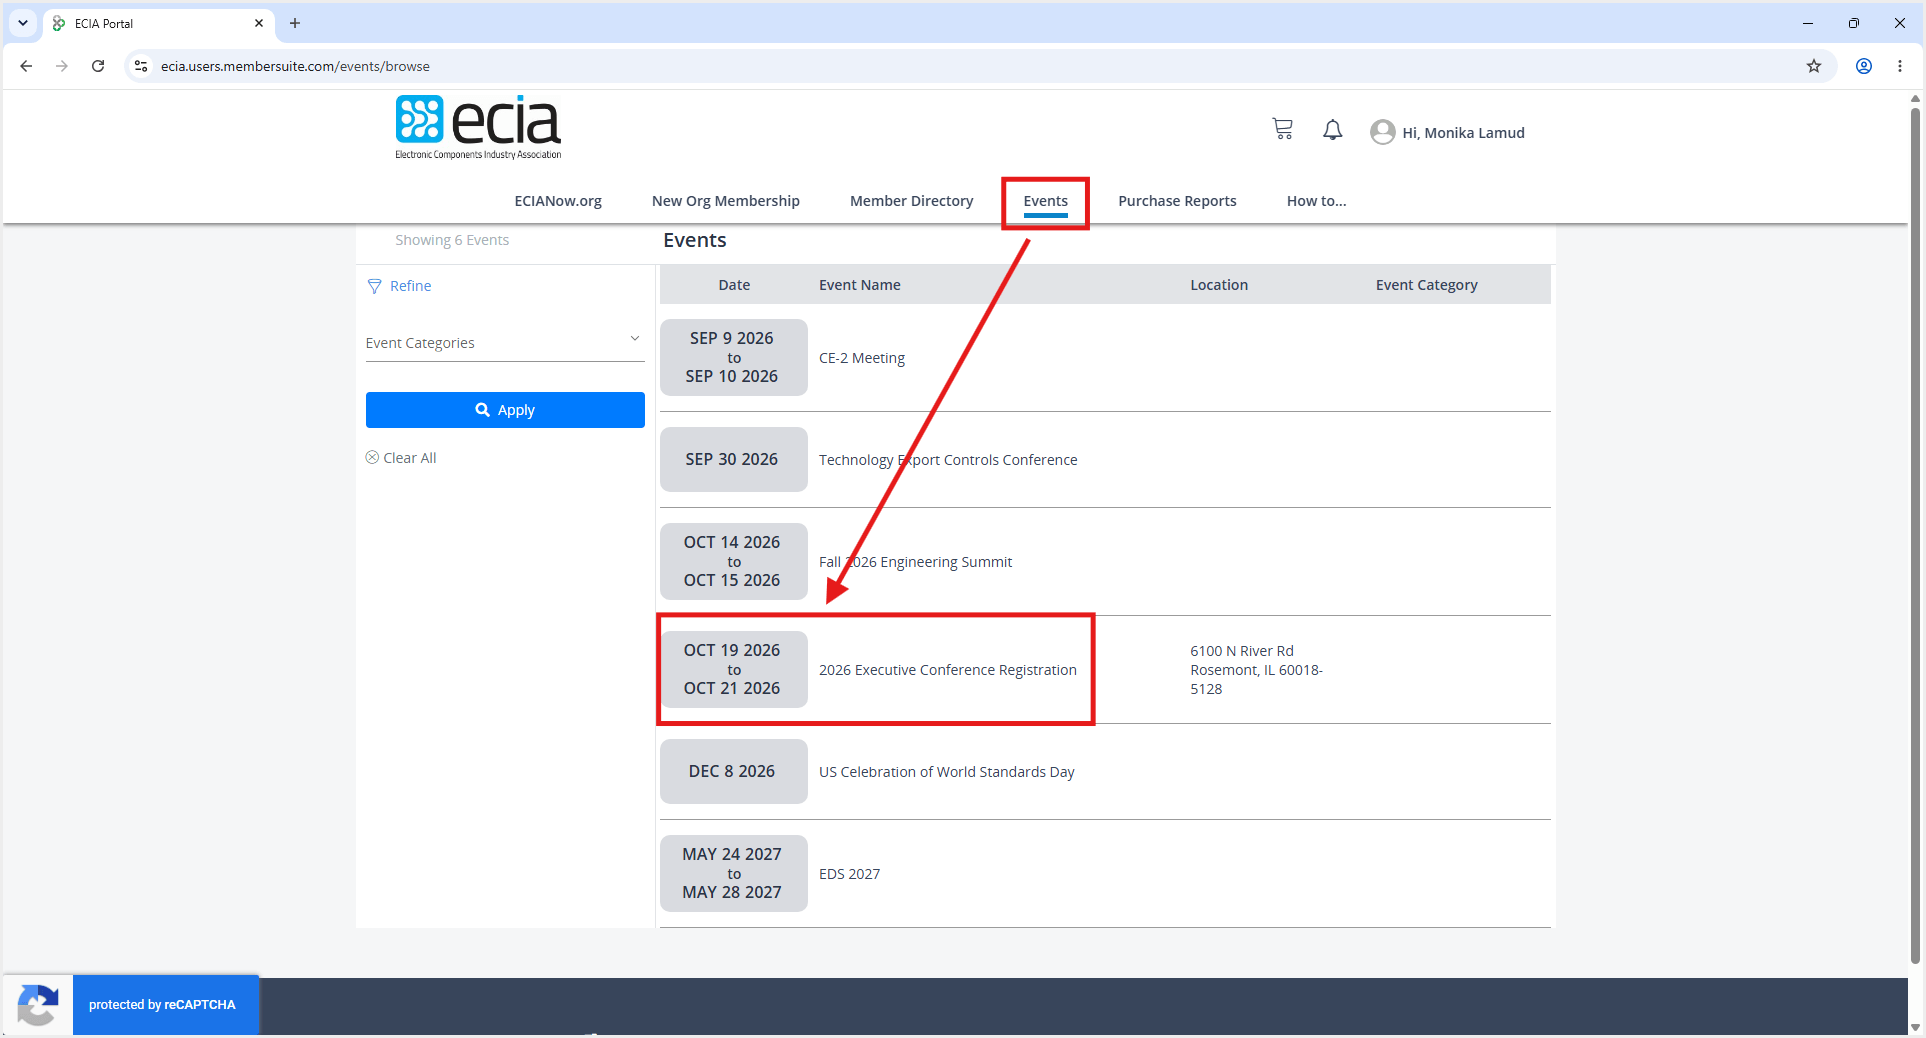1926x1038 pixels.
Task: Expand the Event Categories dropdown
Action: coord(505,342)
